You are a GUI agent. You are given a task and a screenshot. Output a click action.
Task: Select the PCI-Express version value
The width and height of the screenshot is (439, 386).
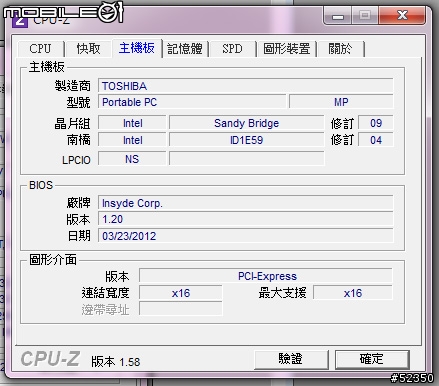click(266, 276)
